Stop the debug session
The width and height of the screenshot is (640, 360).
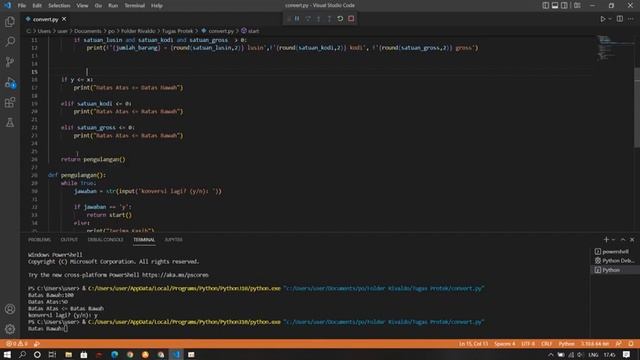pos(351,19)
